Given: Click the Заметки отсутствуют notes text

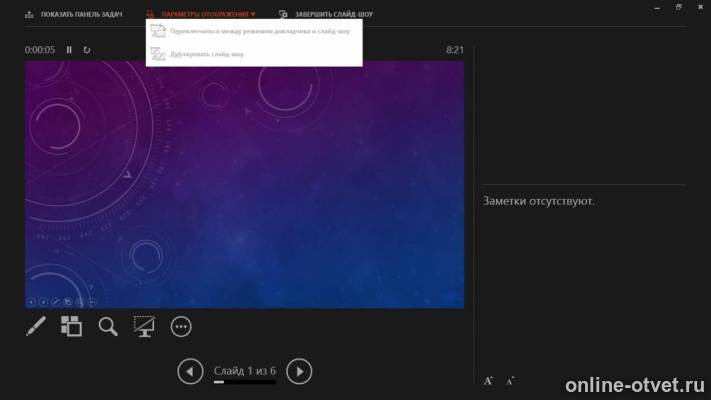Looking at the screenshot, I should 538,201.
